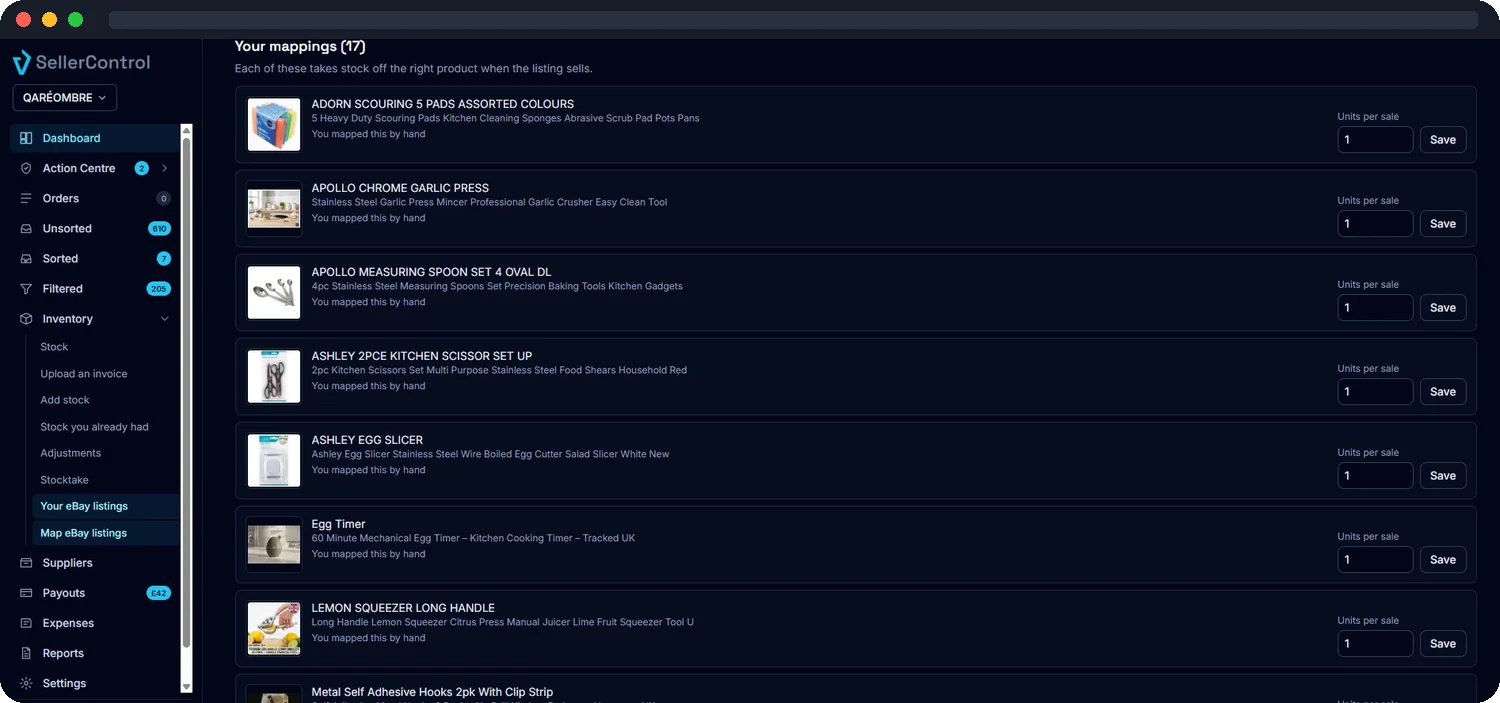The width and height of the screenshot is (1500, 703).
Task: Click the Action Centre shield icon
Action: [26, 168]
